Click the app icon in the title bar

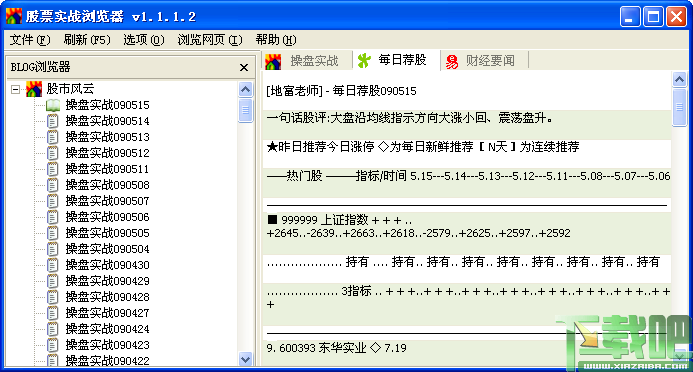tap(14, 16)
